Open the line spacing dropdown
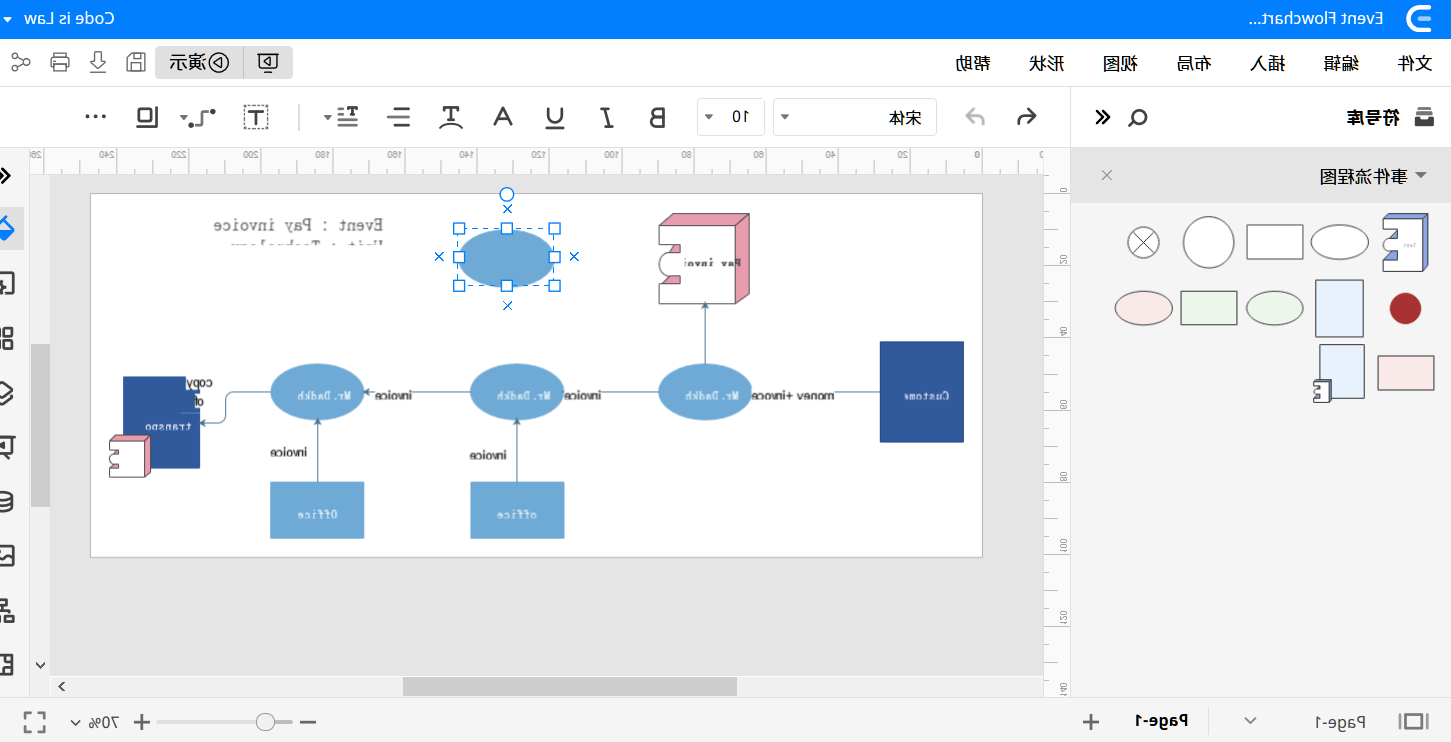Image resolution: width=1451 pixels, height=742 pixels. coord(341,117)
